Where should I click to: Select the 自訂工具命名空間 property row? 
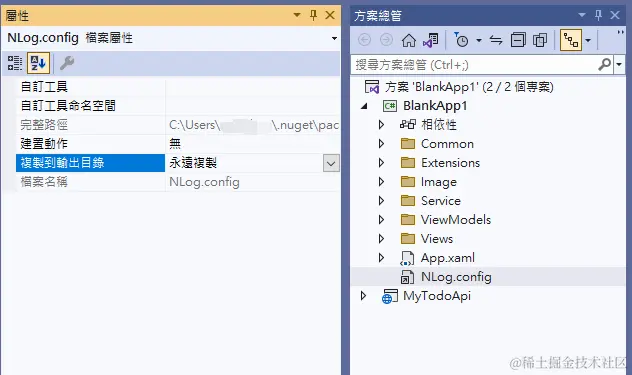178,106
